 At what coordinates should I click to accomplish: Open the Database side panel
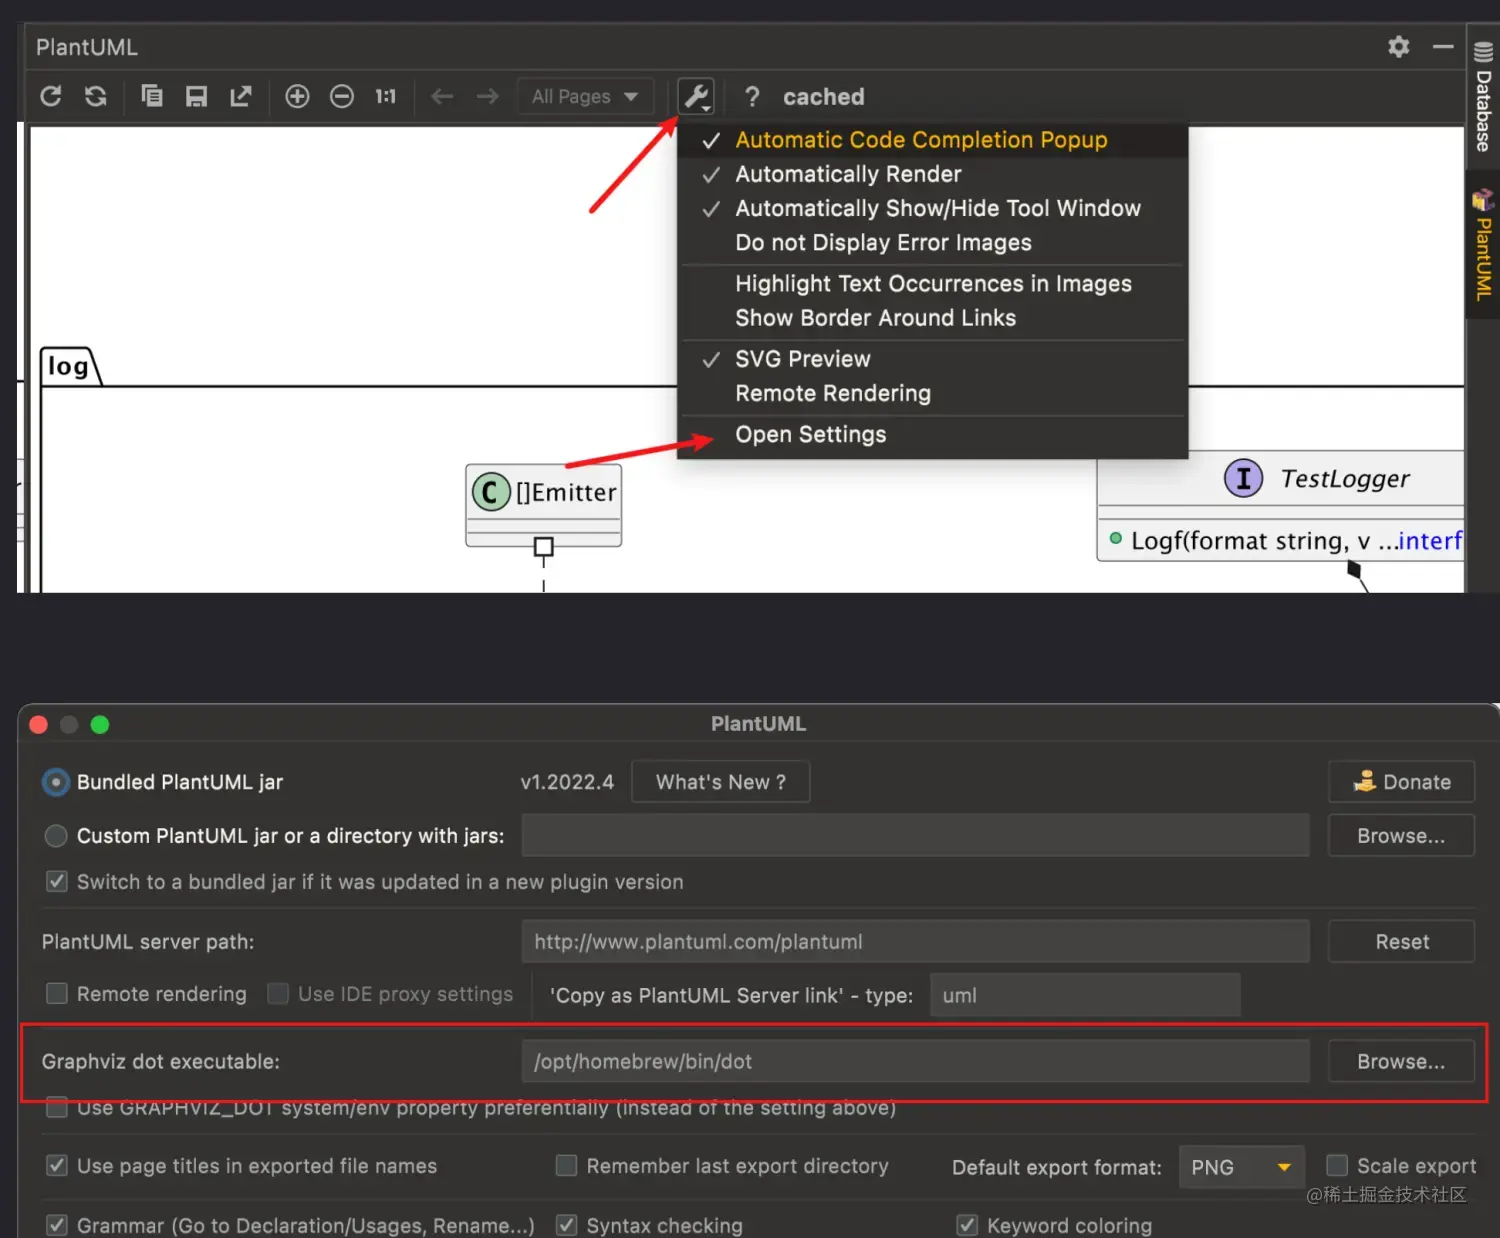[x=1483, y=97]
